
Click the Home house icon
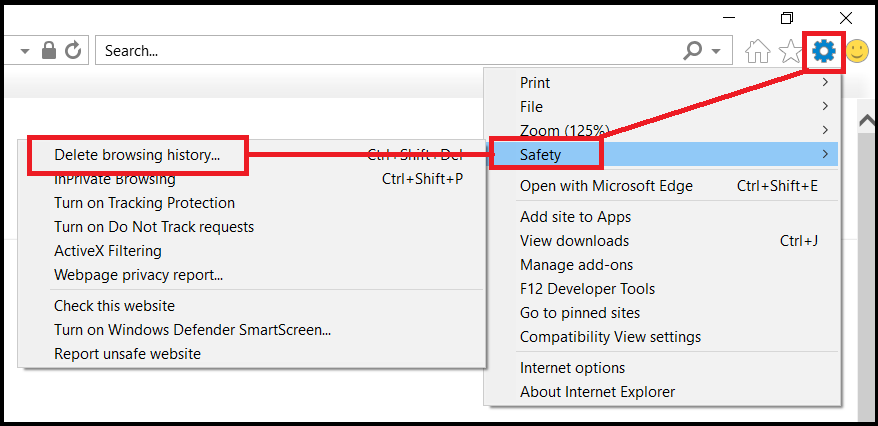tap(757, 52)
